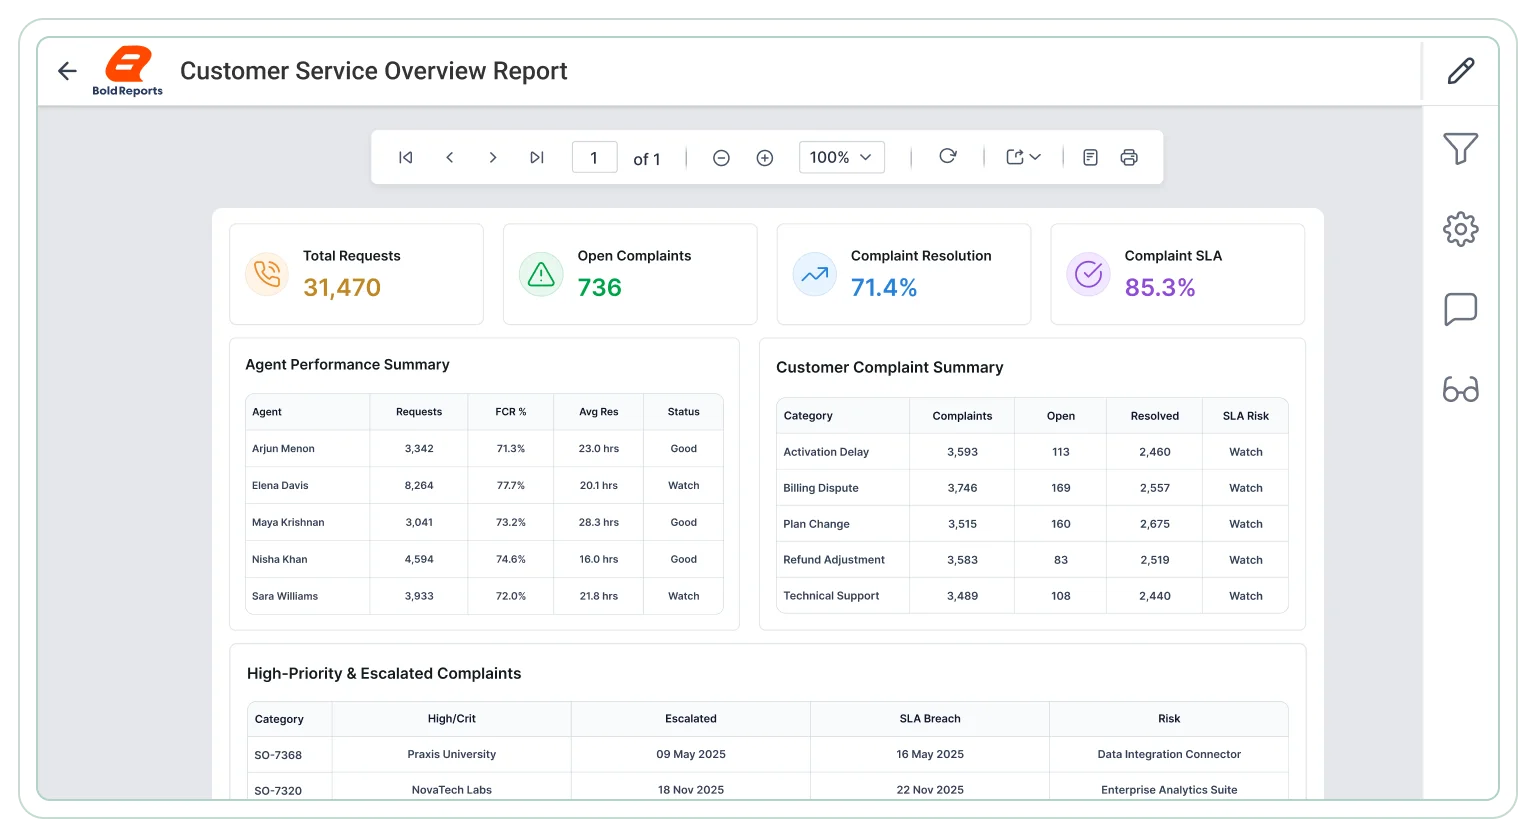
Task: Zoom in with the plus icon
Action: pyautogui.click(x=765, y=158)
